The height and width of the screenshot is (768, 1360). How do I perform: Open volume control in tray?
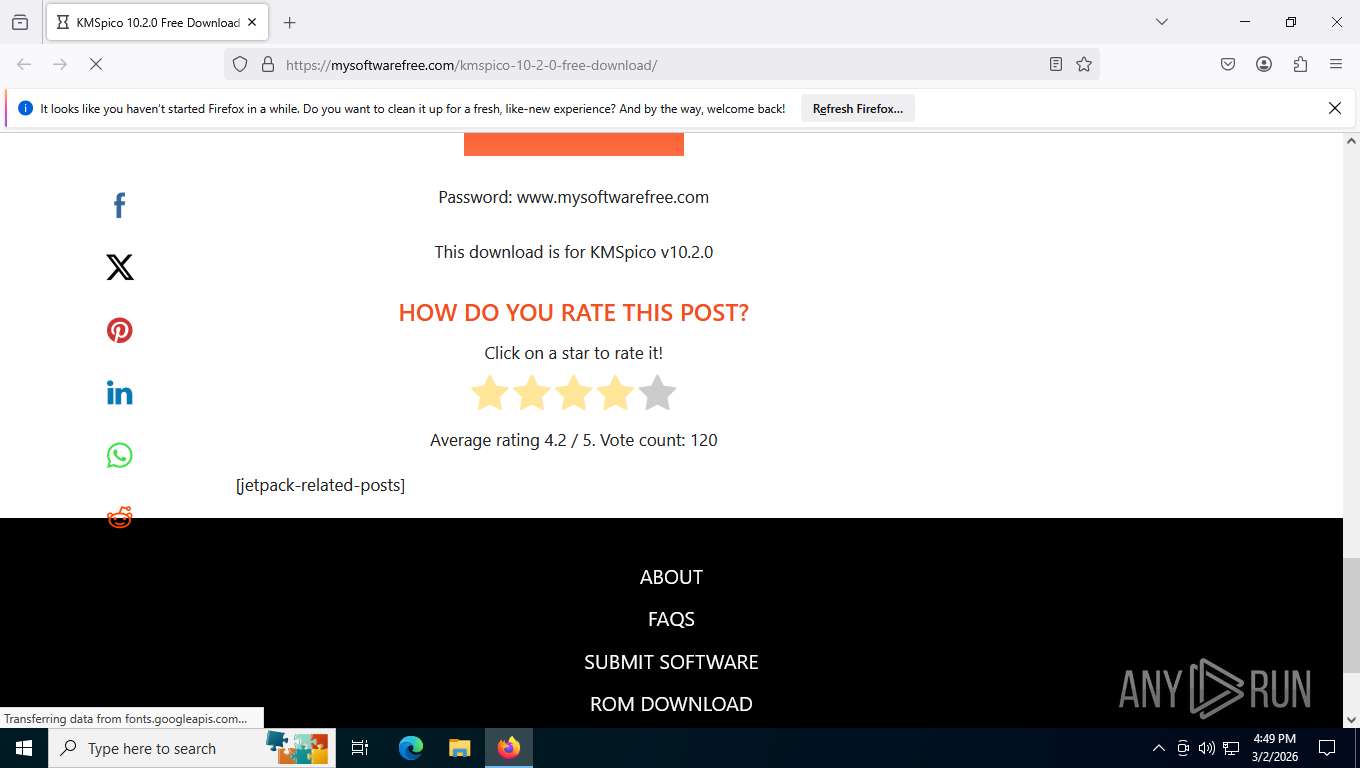point(1207,748)
